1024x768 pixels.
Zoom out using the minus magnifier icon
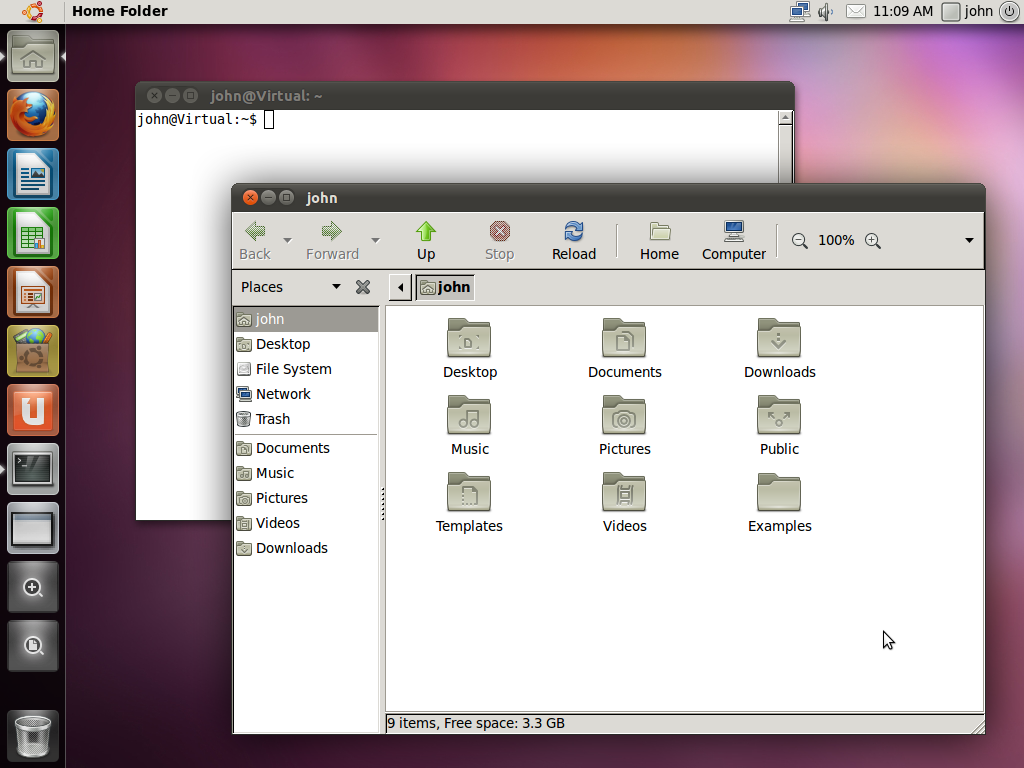pyautogui.click(x=799, y=240)
